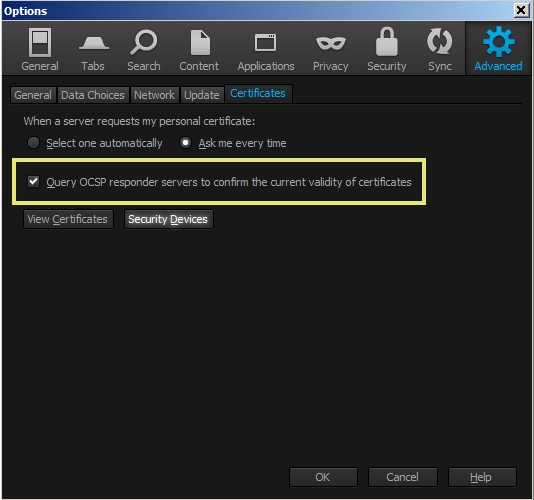Open the Tabs options panel icon

(x=94, y=43)
